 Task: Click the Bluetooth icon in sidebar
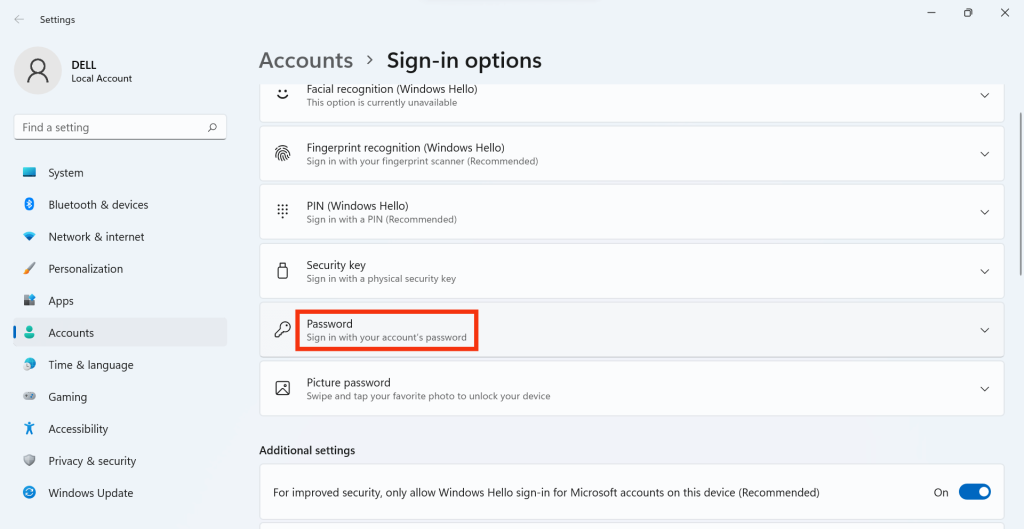[29, 204]
